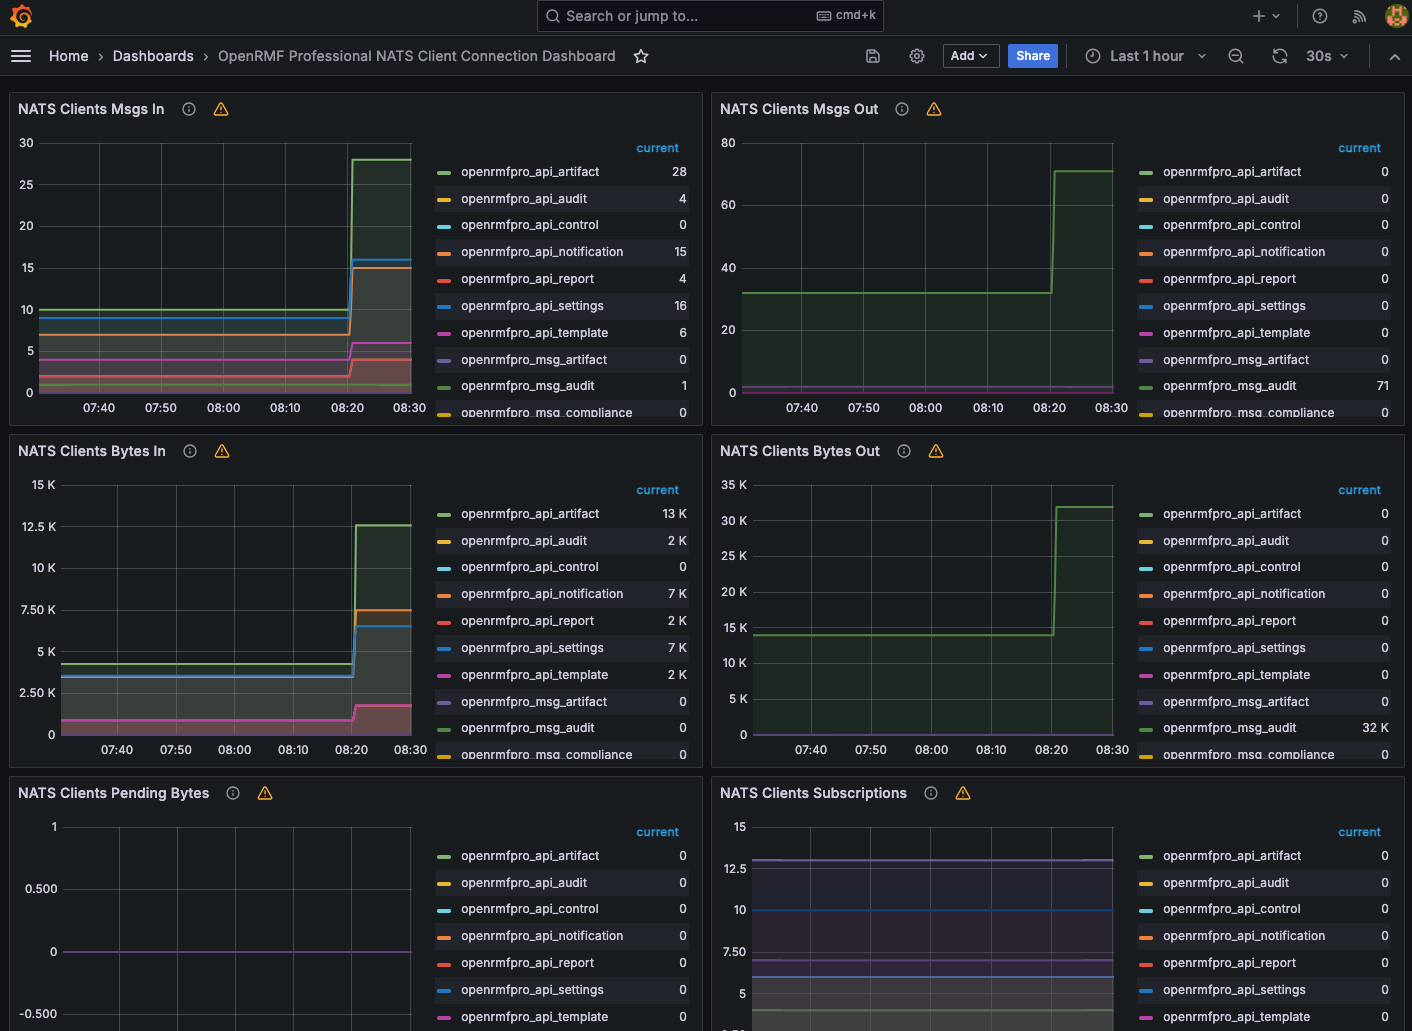Image resolution: width=1412 pixels, height=1031 pixels.
Task: Show info for NATS Clients Bytes In
Action: [190, 451]
